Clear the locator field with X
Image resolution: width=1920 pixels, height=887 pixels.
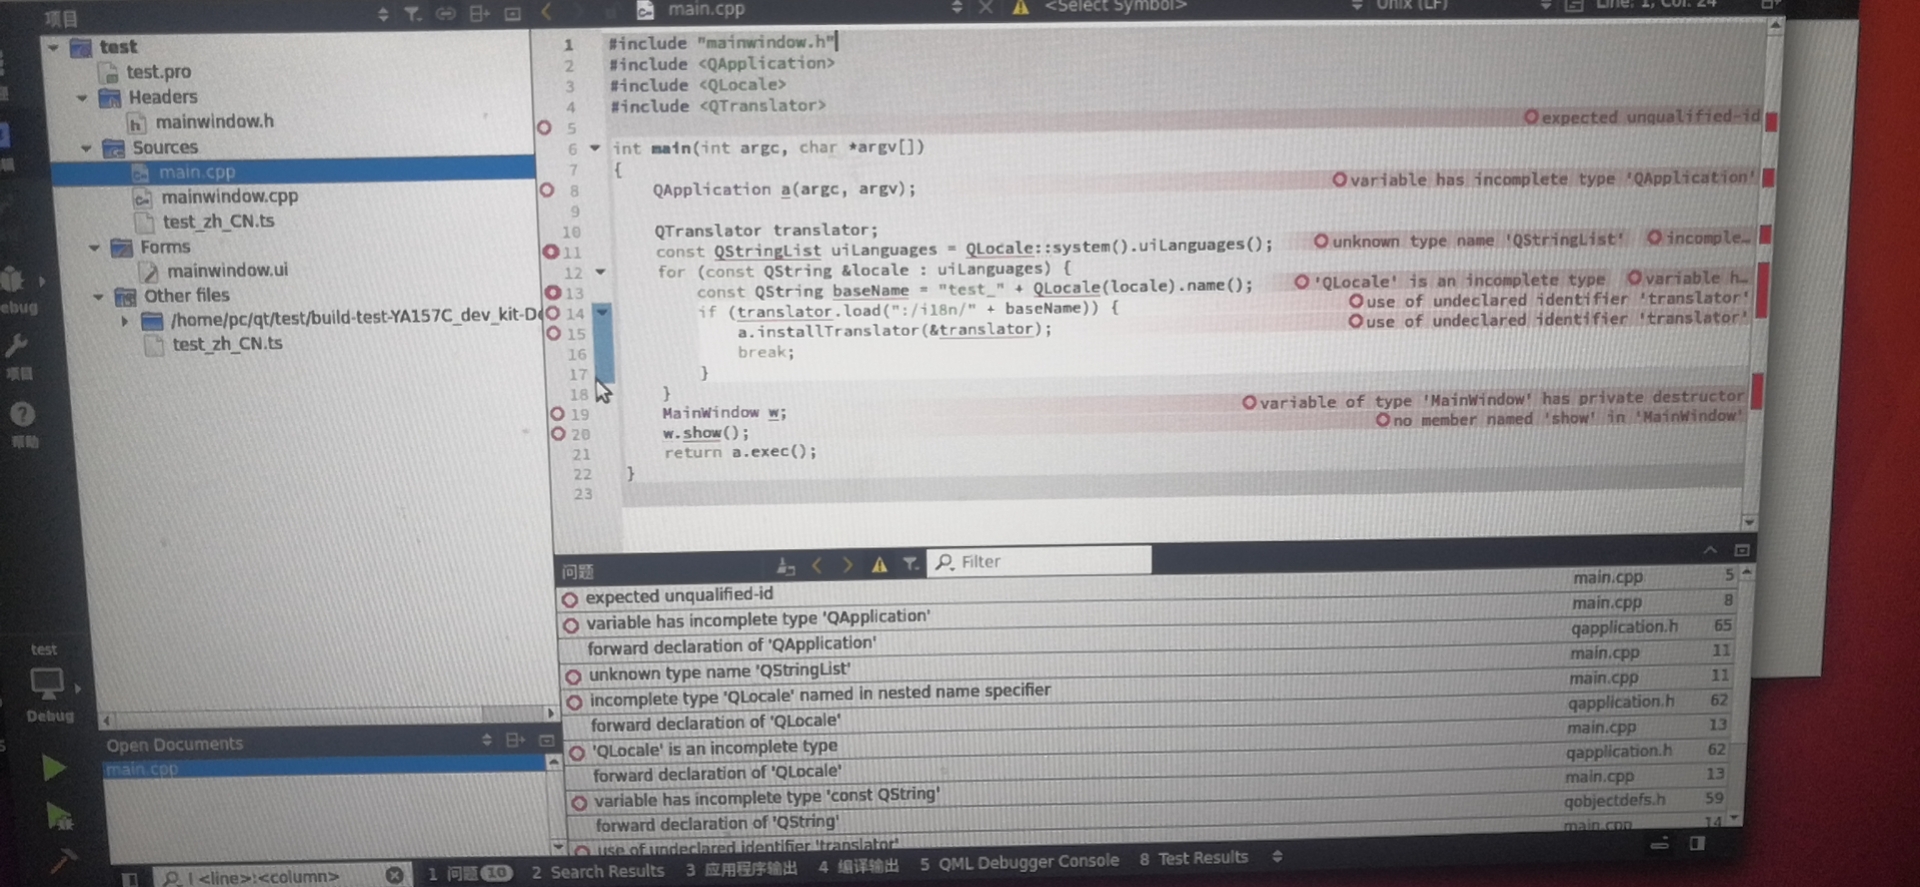(395, 875)
